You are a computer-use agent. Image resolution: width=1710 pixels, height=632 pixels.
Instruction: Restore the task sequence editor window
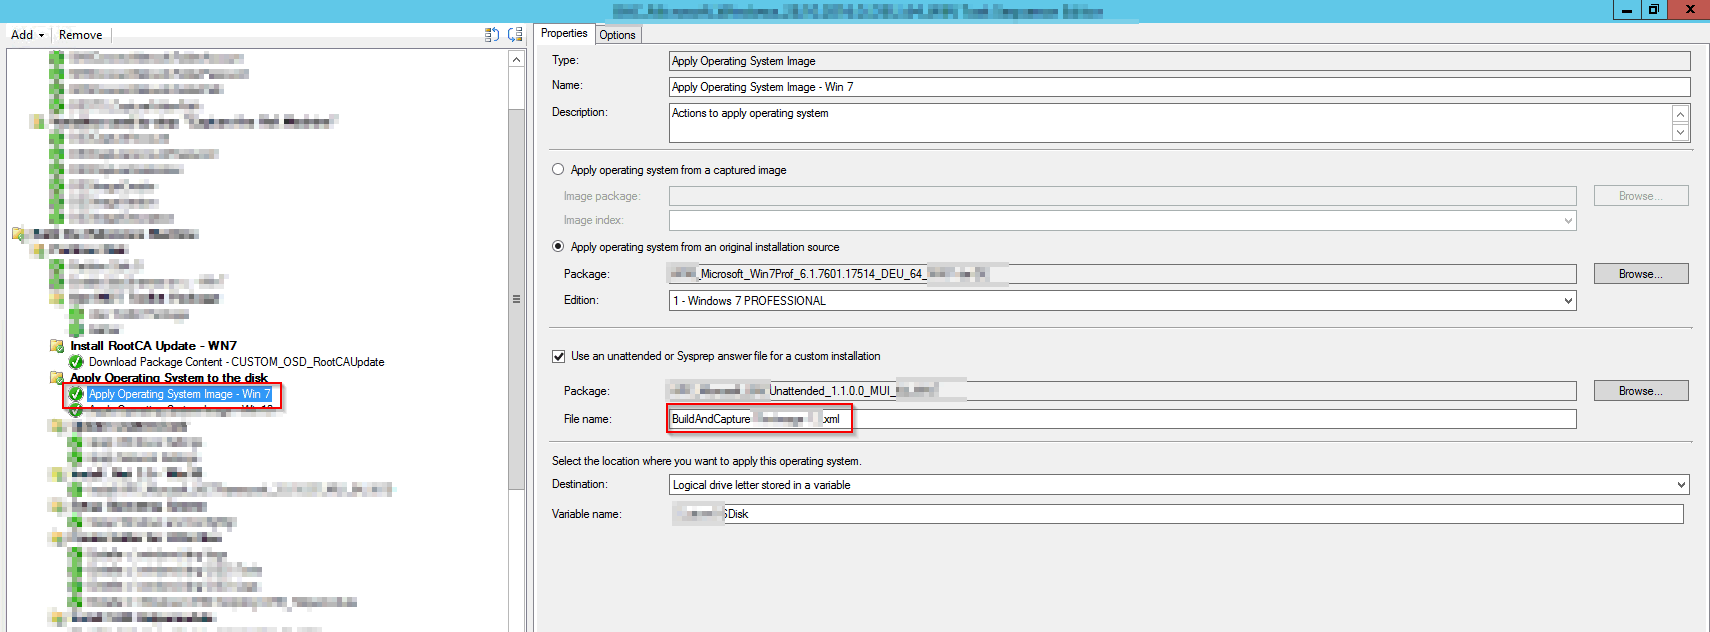click(1654, 10)
